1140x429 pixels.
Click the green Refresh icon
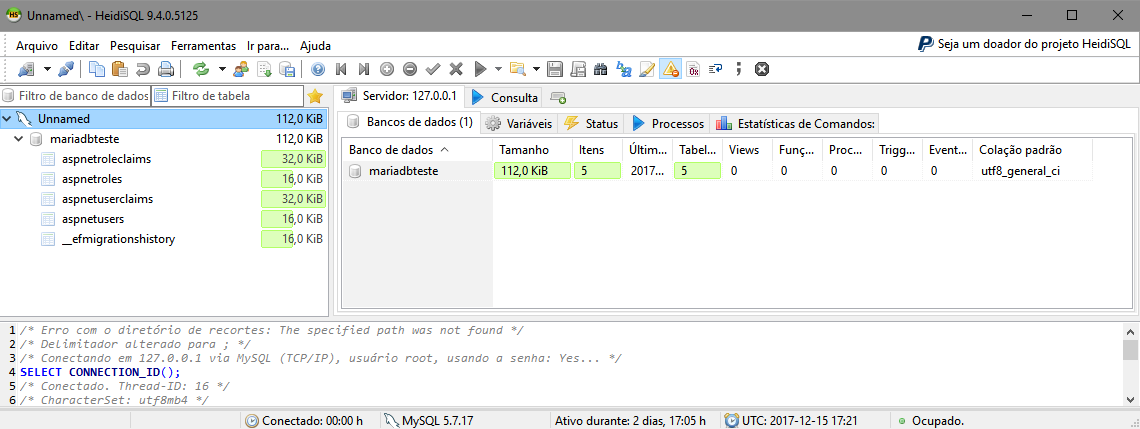point(200,70)
